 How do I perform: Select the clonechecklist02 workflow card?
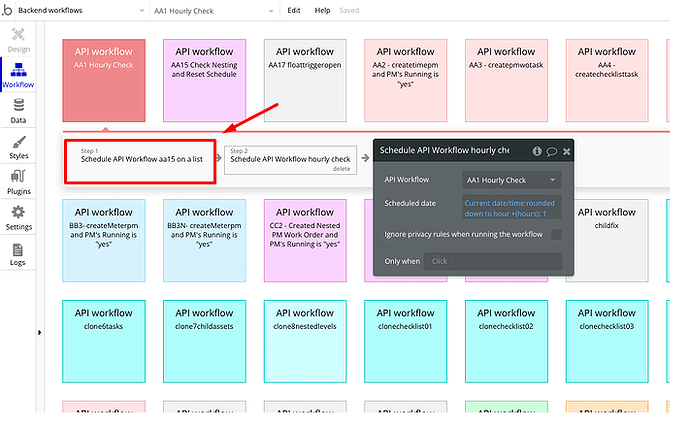pos(506,342)
